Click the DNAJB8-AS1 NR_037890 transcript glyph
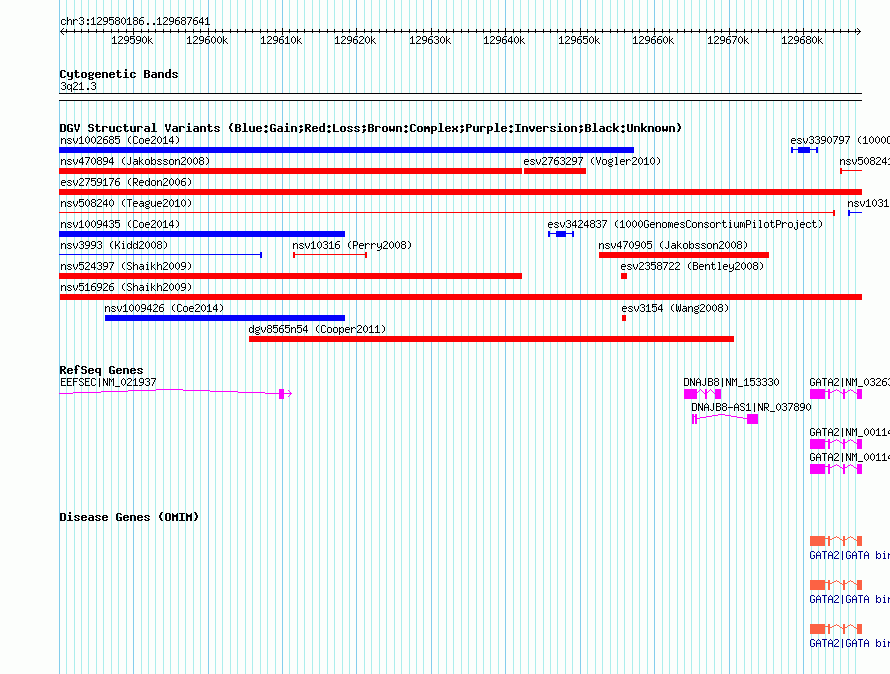 pyautogui.click(x=725, y=419)
